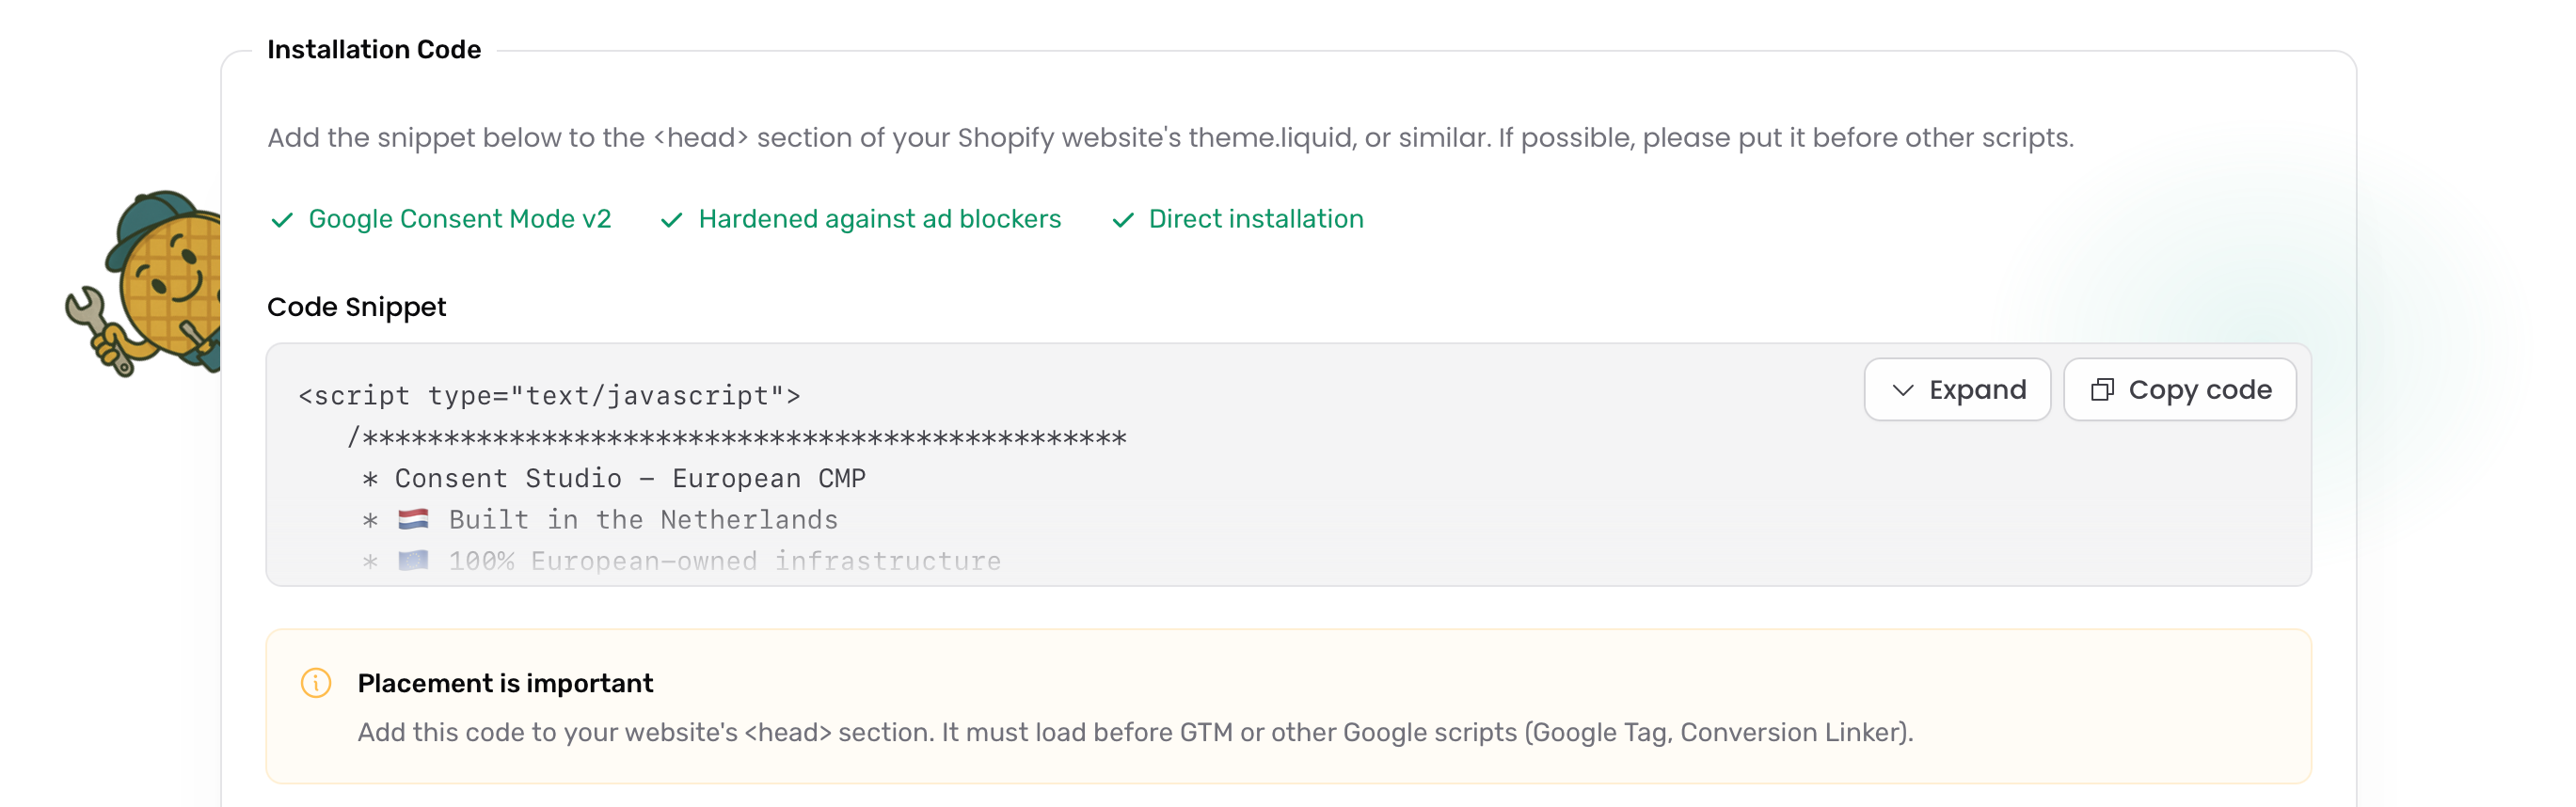This screenshot has width=2576, height=807.
Task: Click the Built in the Netherlands code line
Action: click(599, 519)
